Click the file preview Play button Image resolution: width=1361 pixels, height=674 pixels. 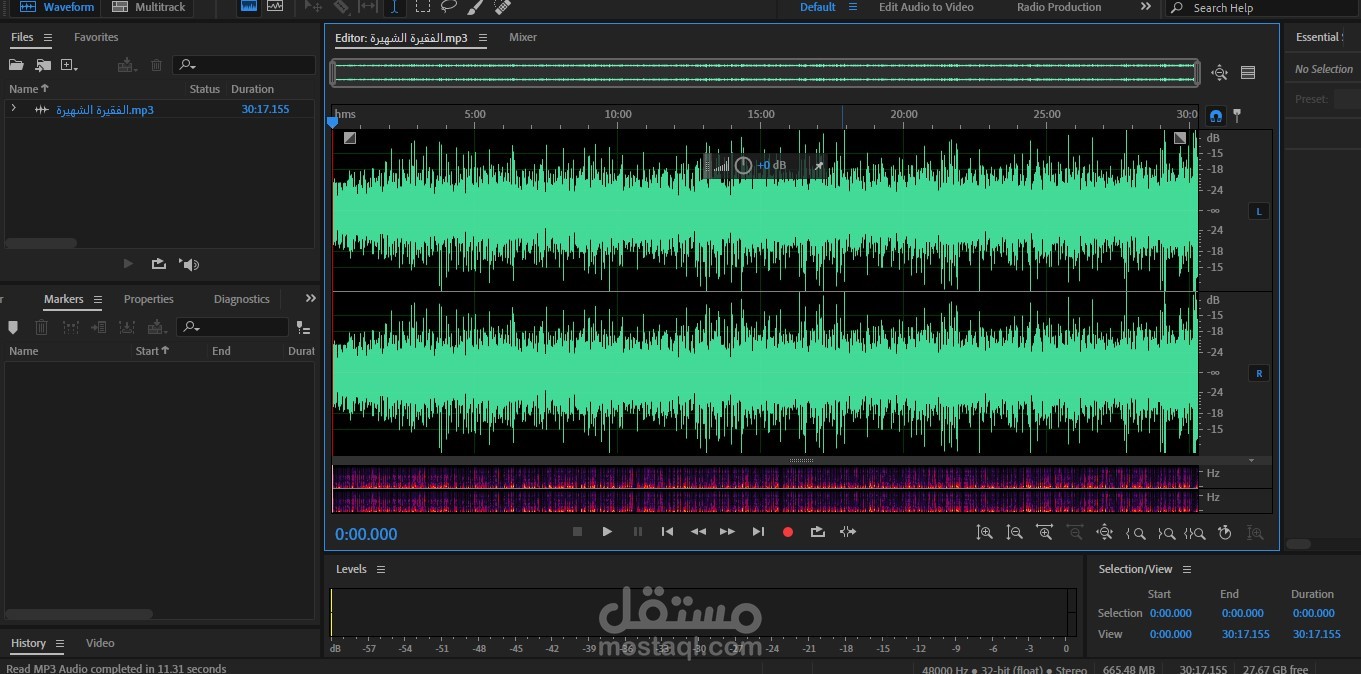[128, 264]
